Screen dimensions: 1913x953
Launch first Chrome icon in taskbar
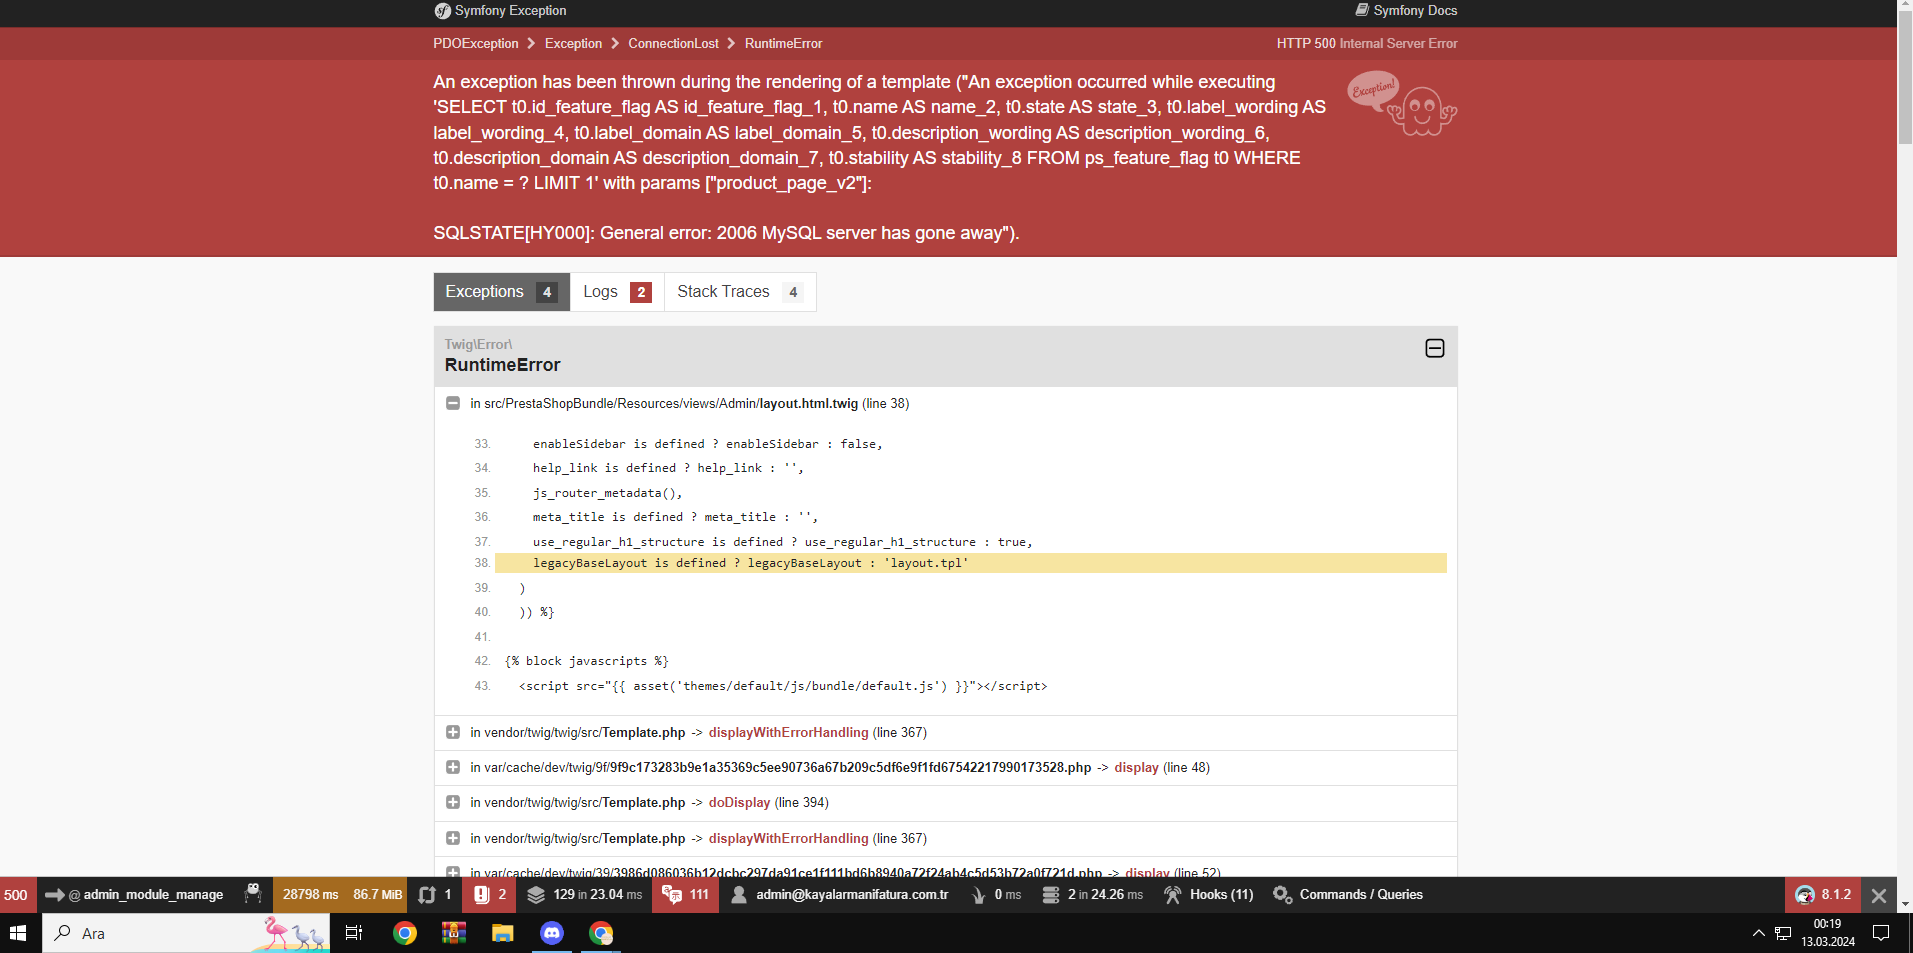click(x=405, y=933)
